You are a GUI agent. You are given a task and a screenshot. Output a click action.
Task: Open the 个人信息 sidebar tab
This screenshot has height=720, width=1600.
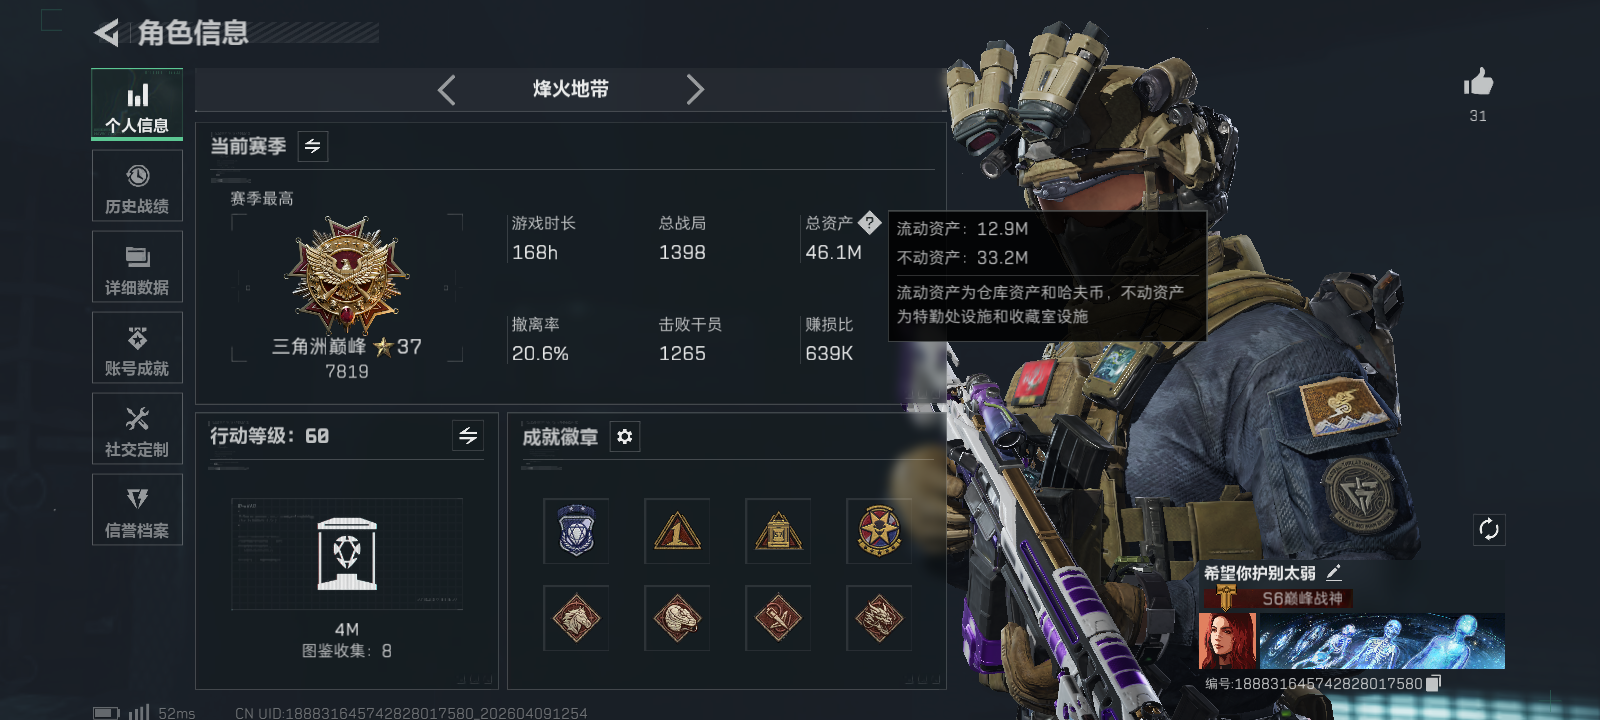(137, 104)
